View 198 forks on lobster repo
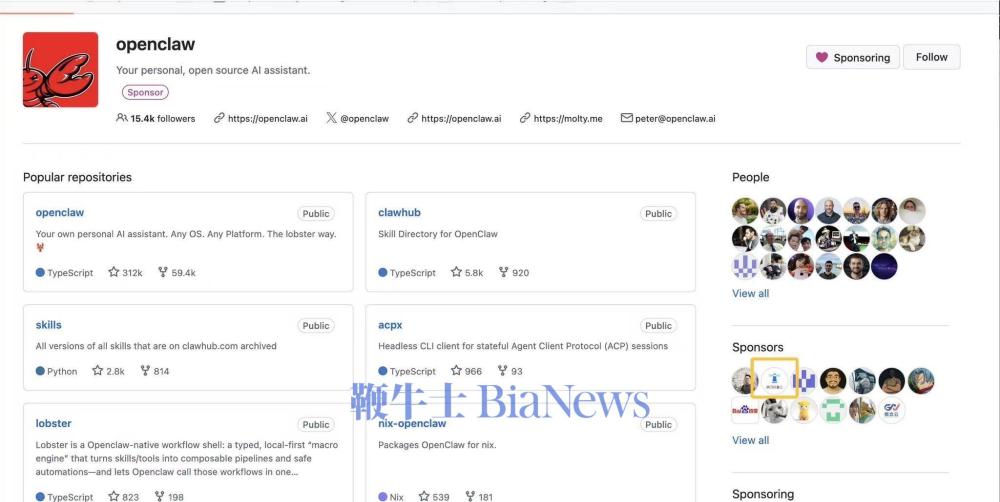Image resolution: width=1000 pixels, height=502 pixels. (x=170, y=497)
